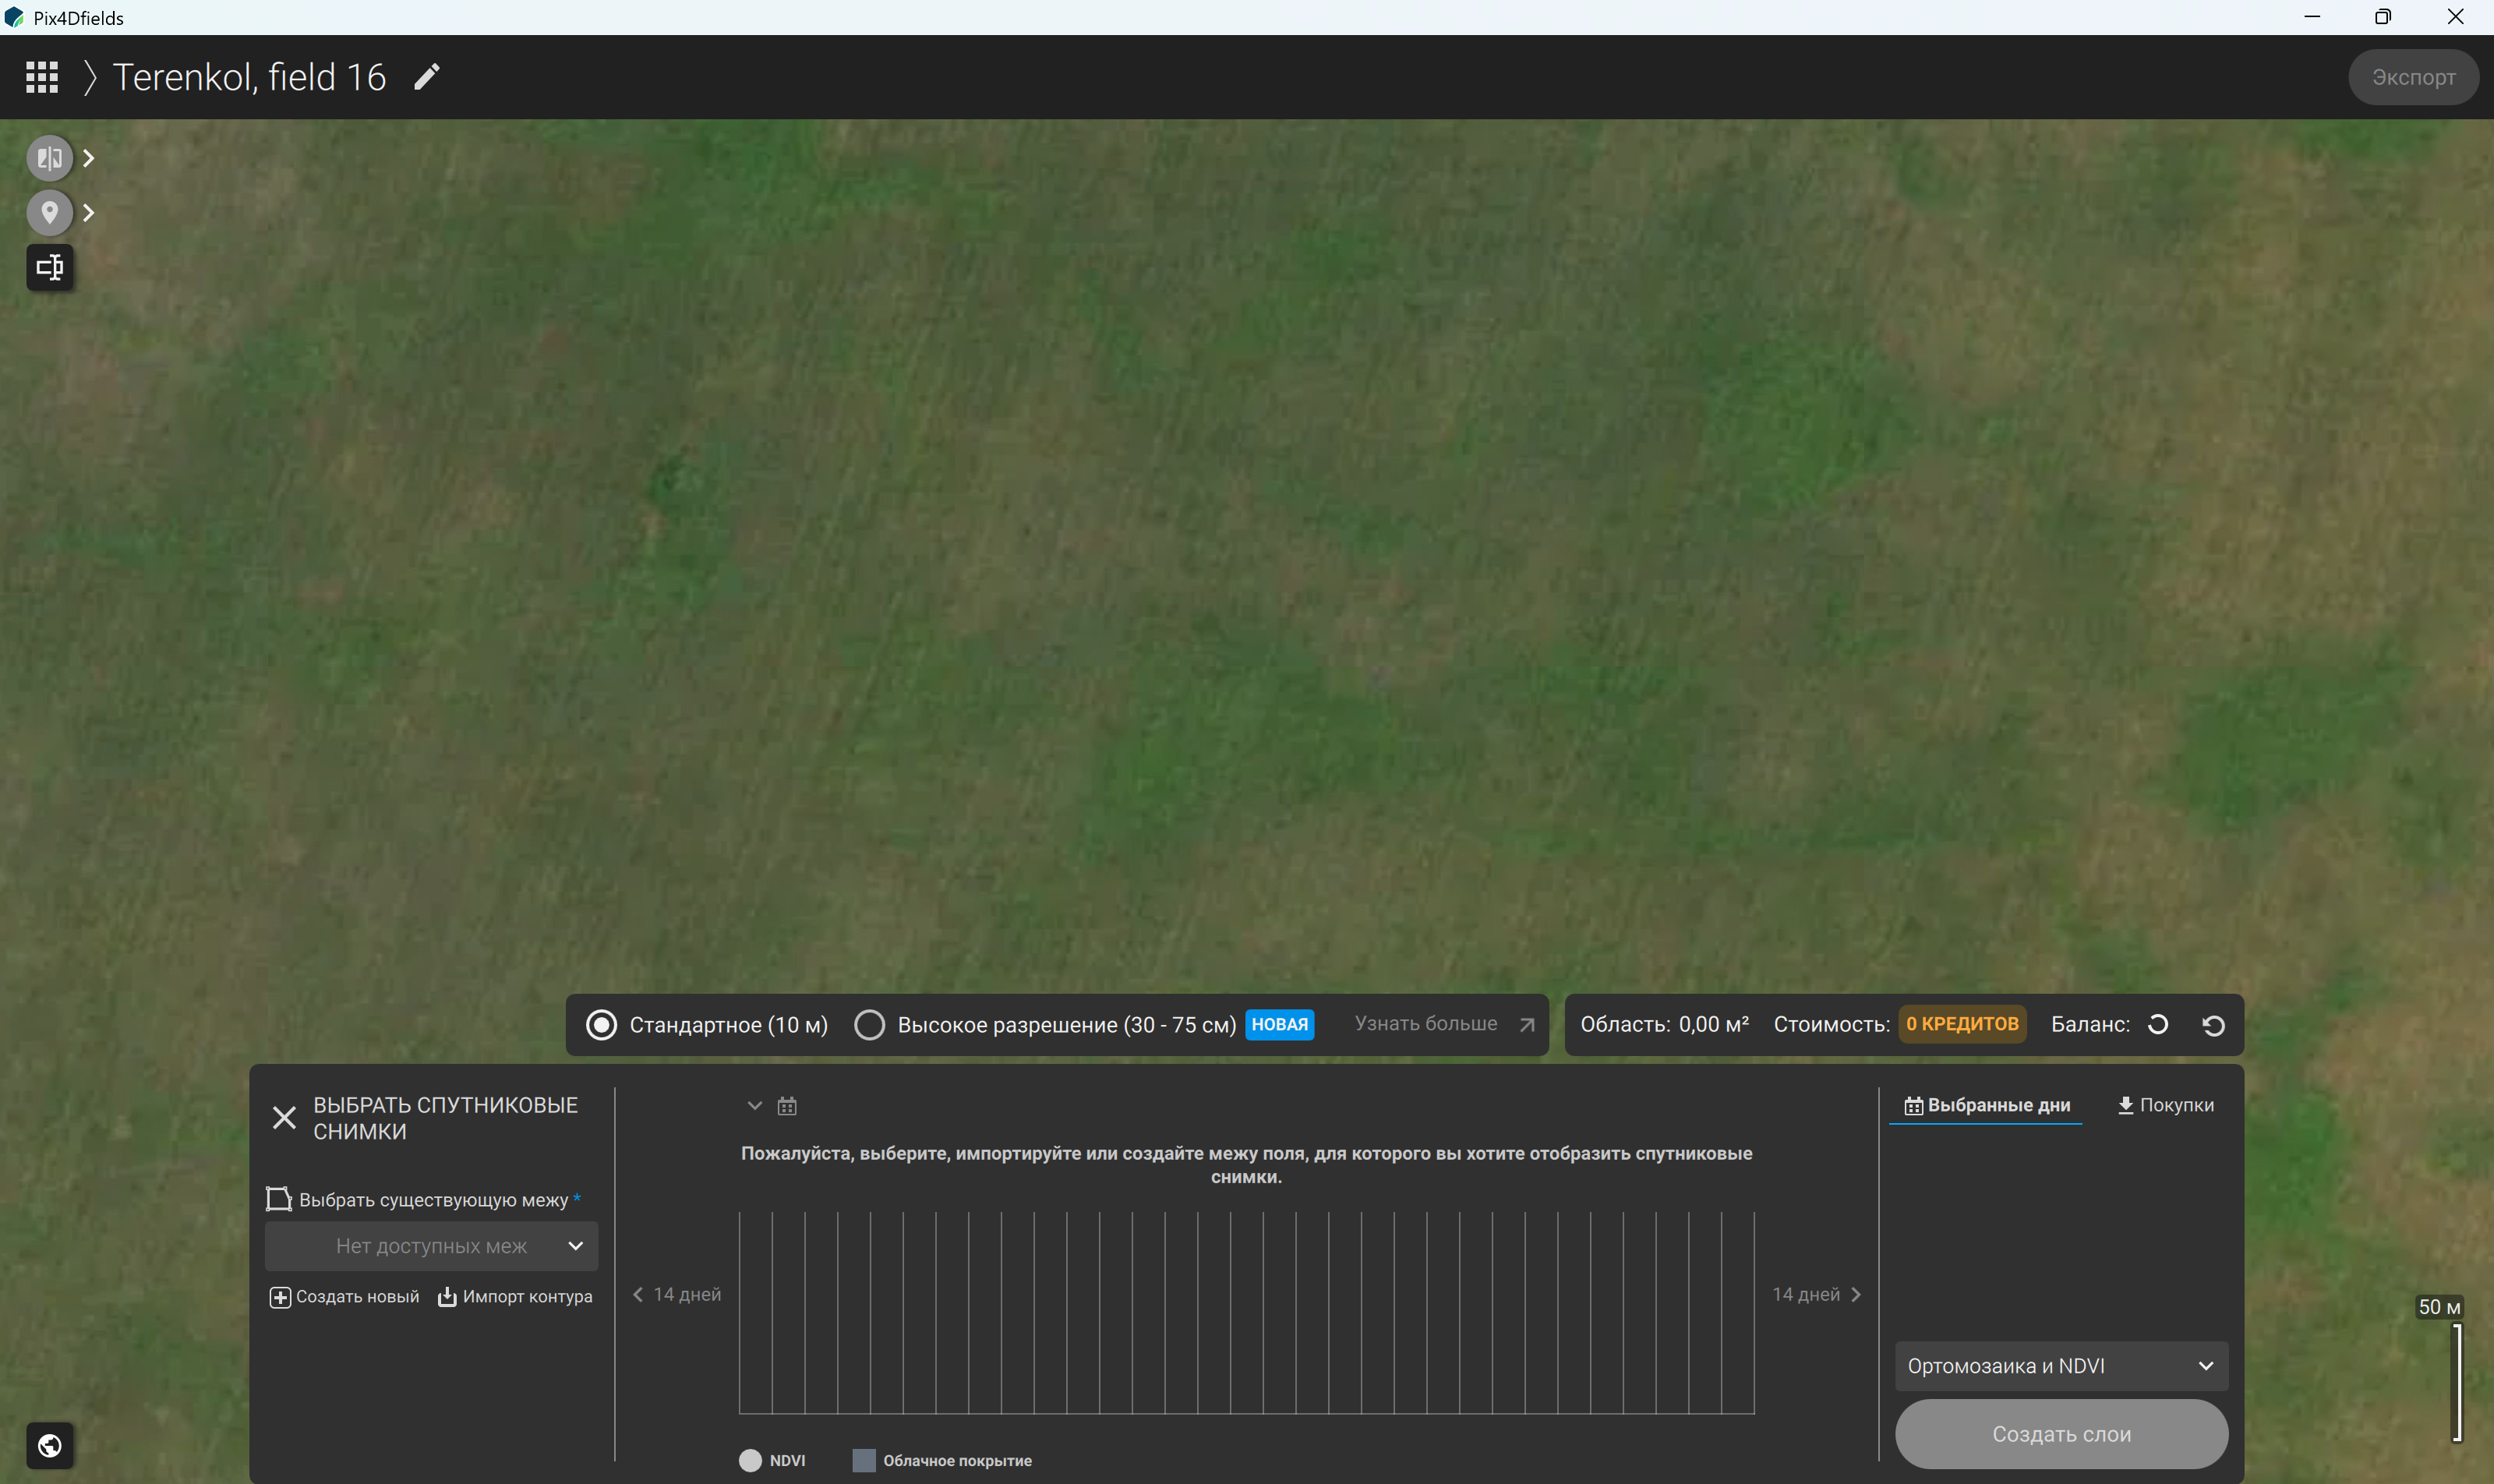Screen dimensions: 2494x1484
Task: Select the field boundary annotation tool
Action: pos(49,267)
